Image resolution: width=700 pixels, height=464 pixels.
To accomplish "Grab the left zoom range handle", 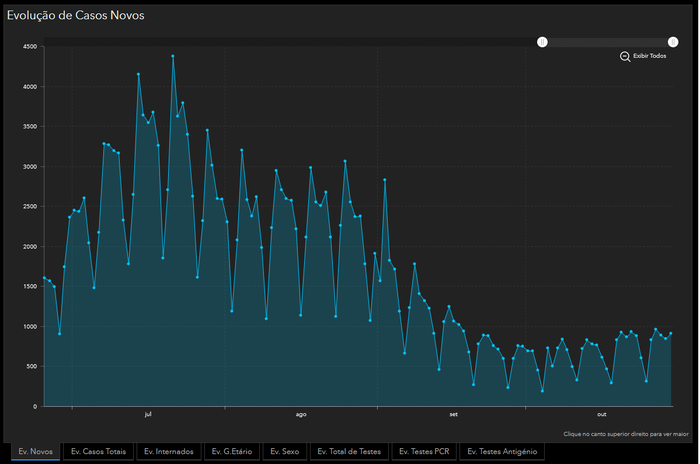I will click(542, 42).
